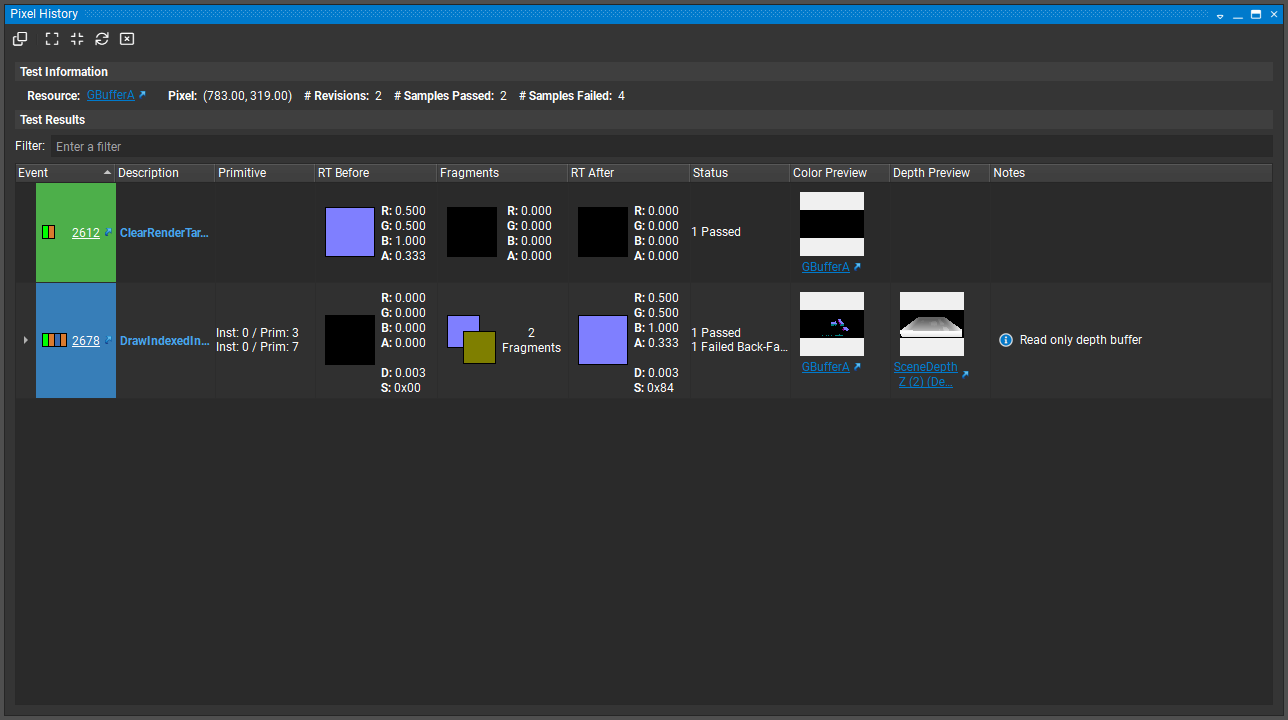Click the info icon beside depth buffer note
The image size is (1288, 720).
[1006, 340]
